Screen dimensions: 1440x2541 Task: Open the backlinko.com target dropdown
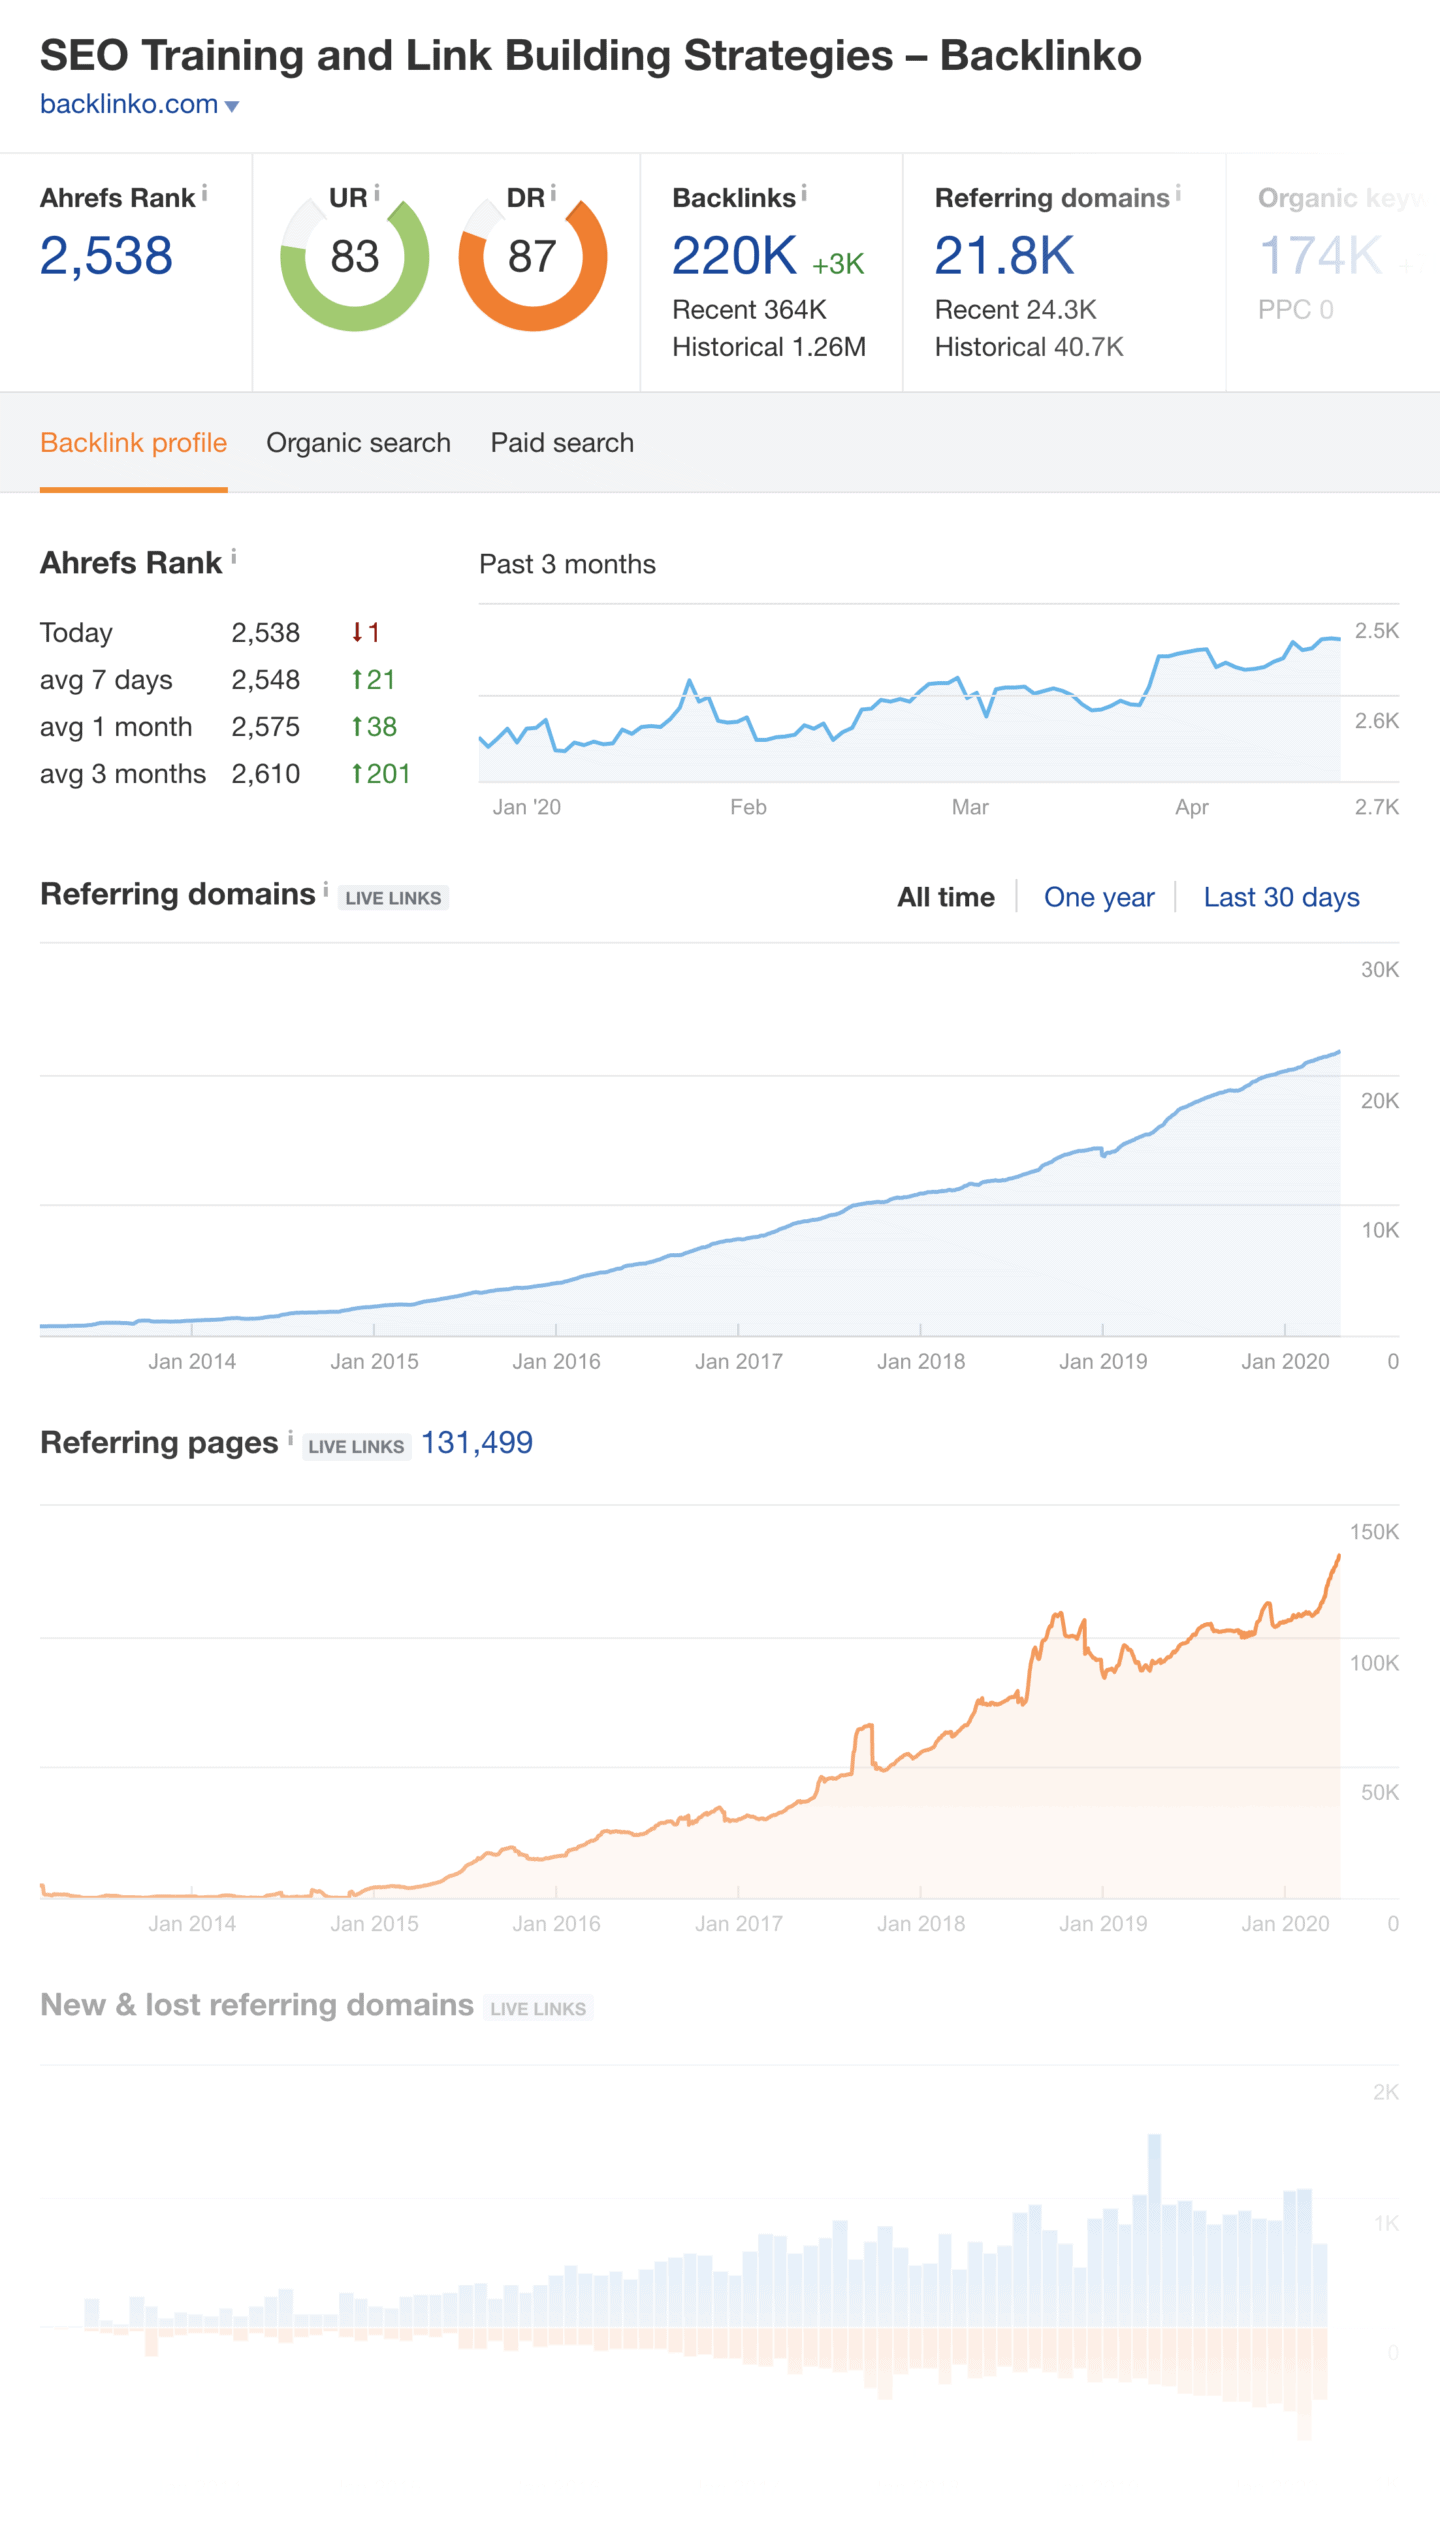232,104
